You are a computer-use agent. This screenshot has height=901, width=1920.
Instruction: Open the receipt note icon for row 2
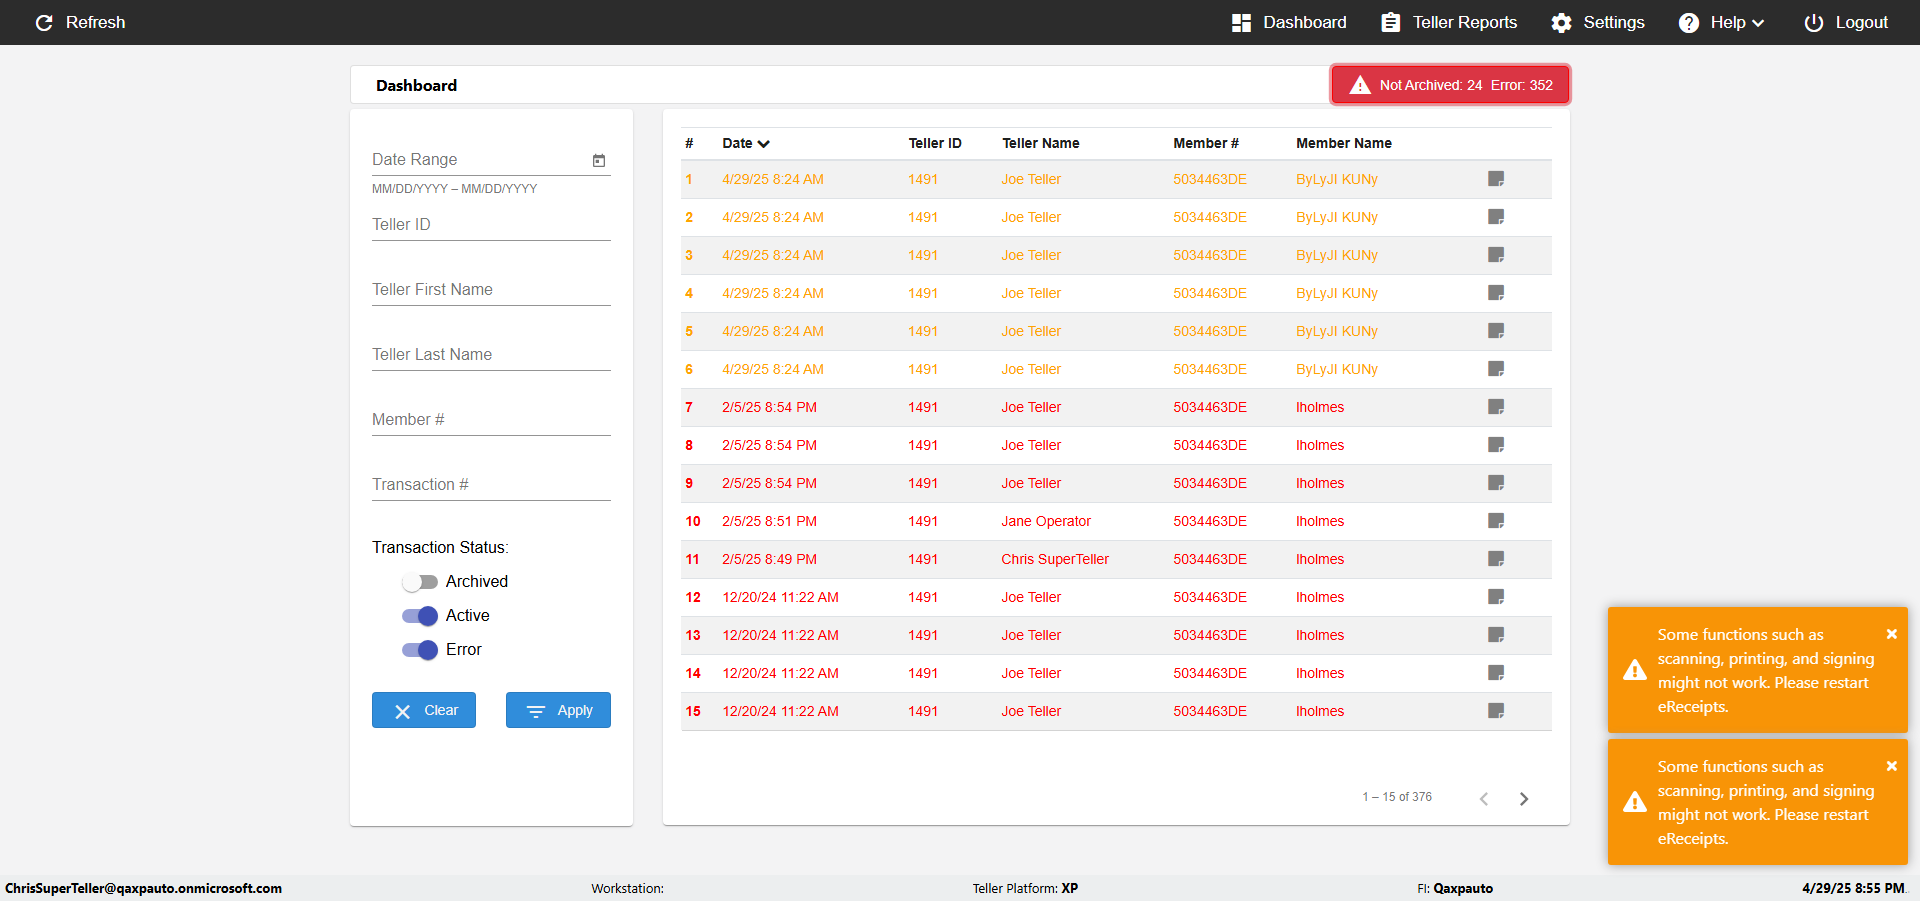pos(1496,217)
